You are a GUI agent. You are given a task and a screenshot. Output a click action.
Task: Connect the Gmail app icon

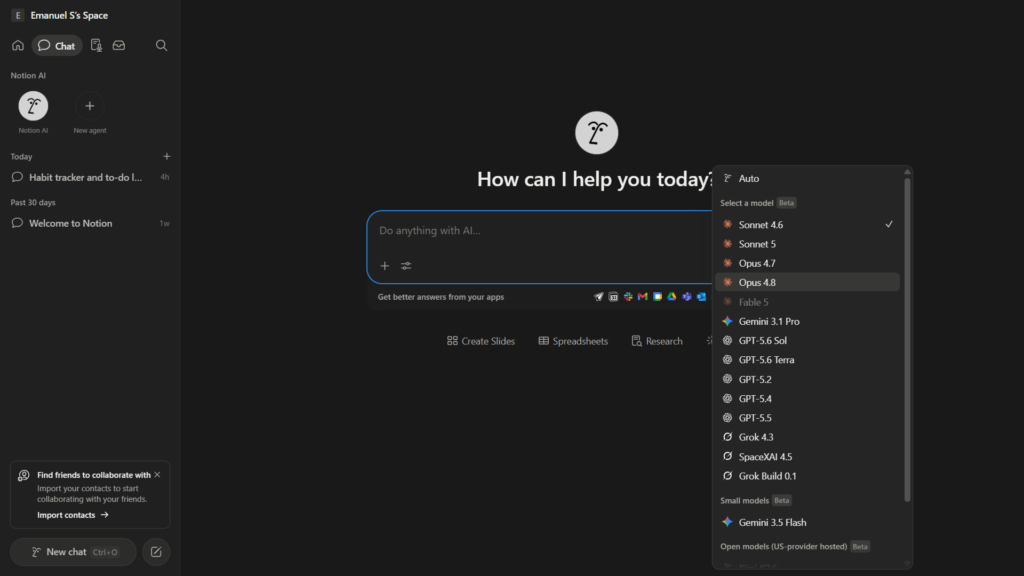[643, 296]
